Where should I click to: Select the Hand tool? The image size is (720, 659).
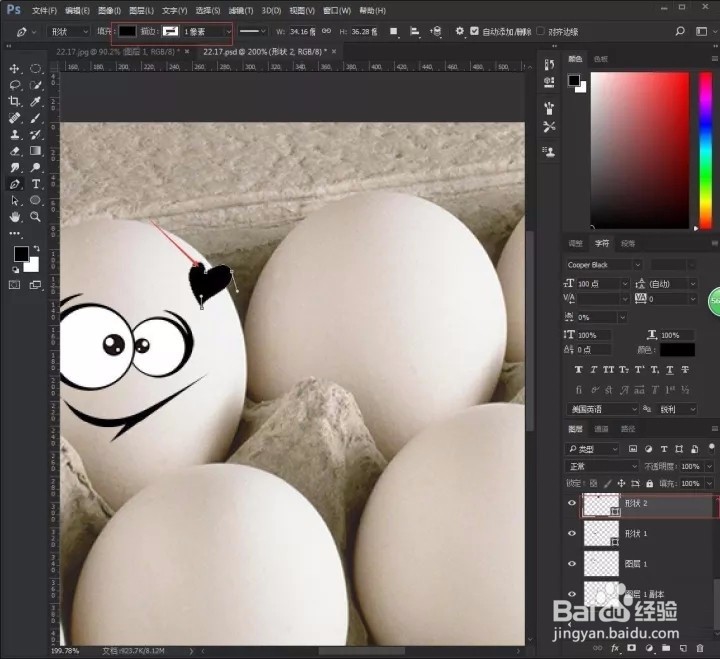[x=15, y=216]
